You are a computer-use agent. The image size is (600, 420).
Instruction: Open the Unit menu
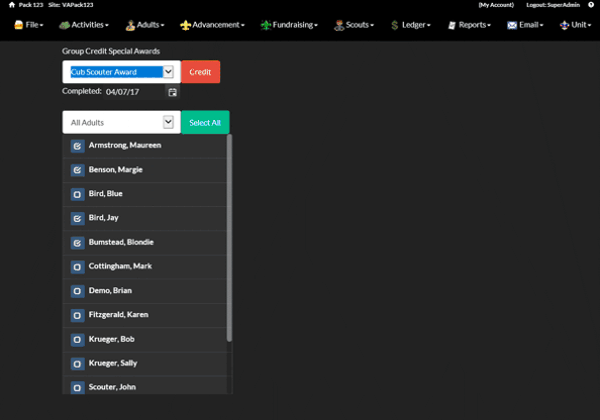tap(576, 25)
